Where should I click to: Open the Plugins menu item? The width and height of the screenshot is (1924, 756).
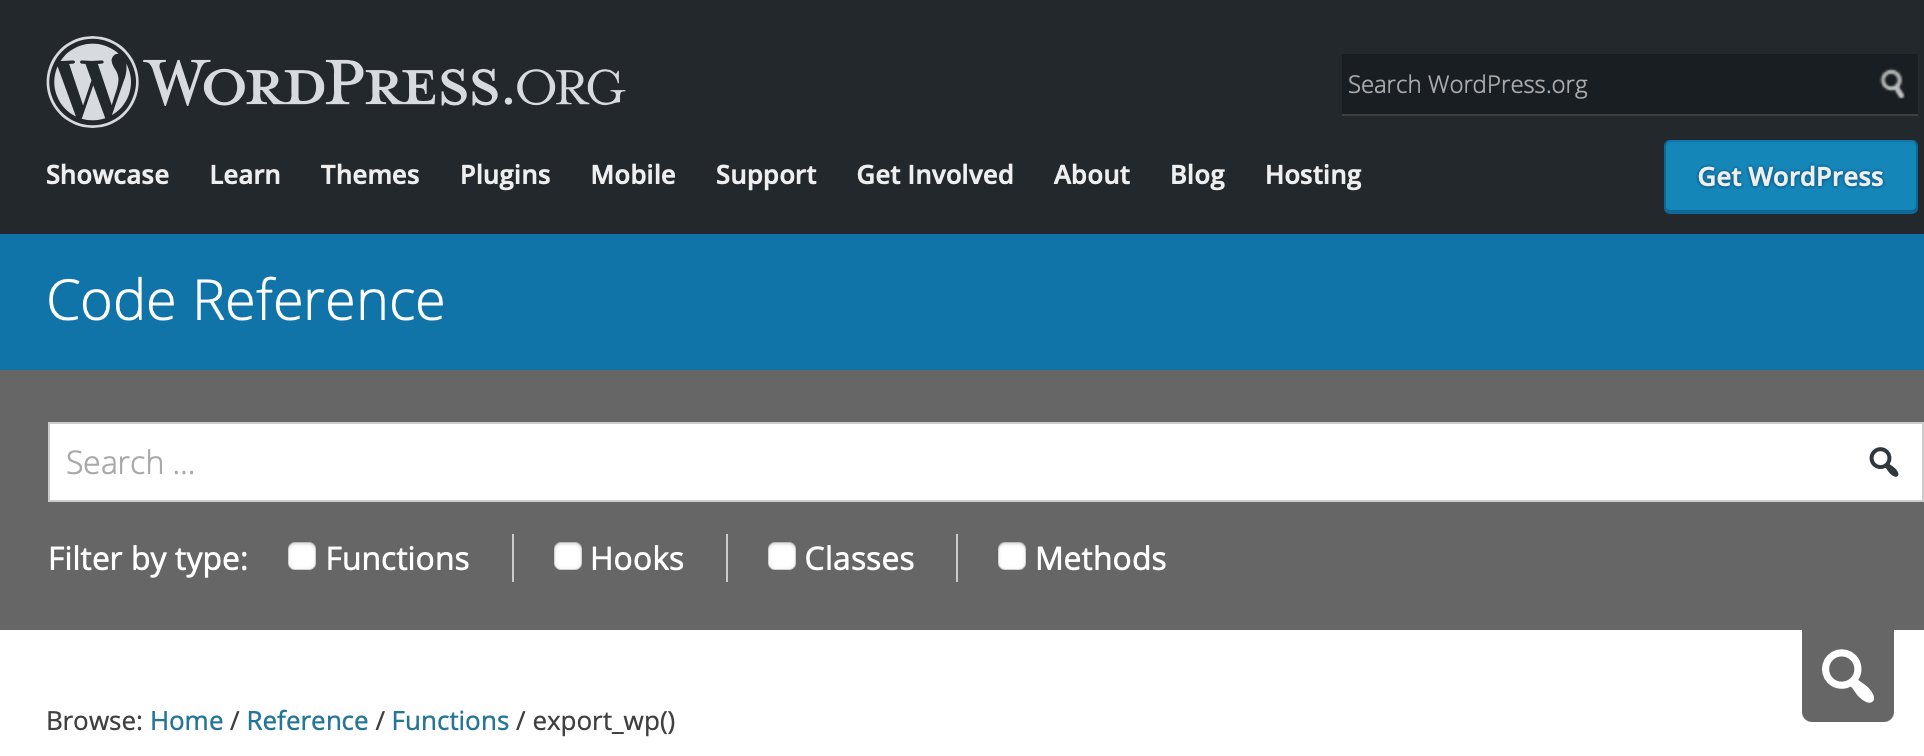(505, 175)
